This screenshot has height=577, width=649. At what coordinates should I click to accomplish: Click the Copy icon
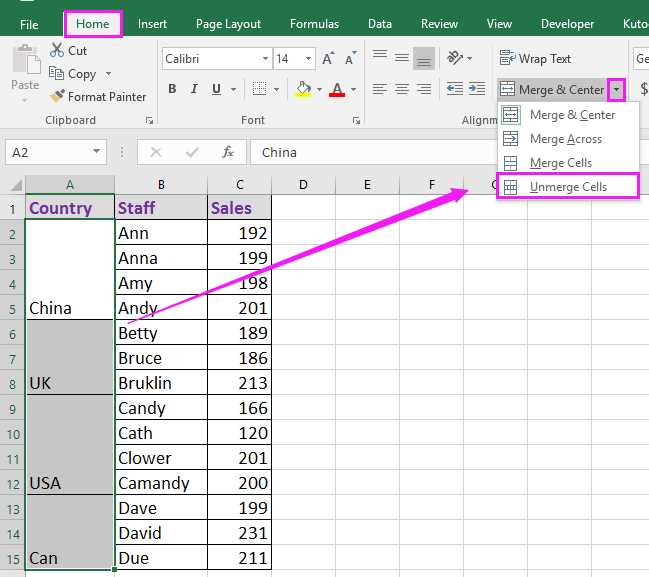pyautogui.click(x=56, y=74)
